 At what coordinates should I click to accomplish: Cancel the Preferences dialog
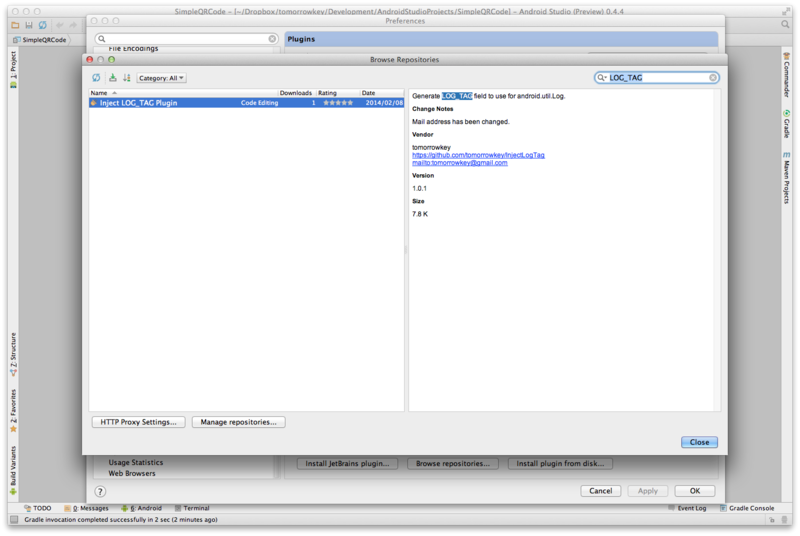[601, 491]
